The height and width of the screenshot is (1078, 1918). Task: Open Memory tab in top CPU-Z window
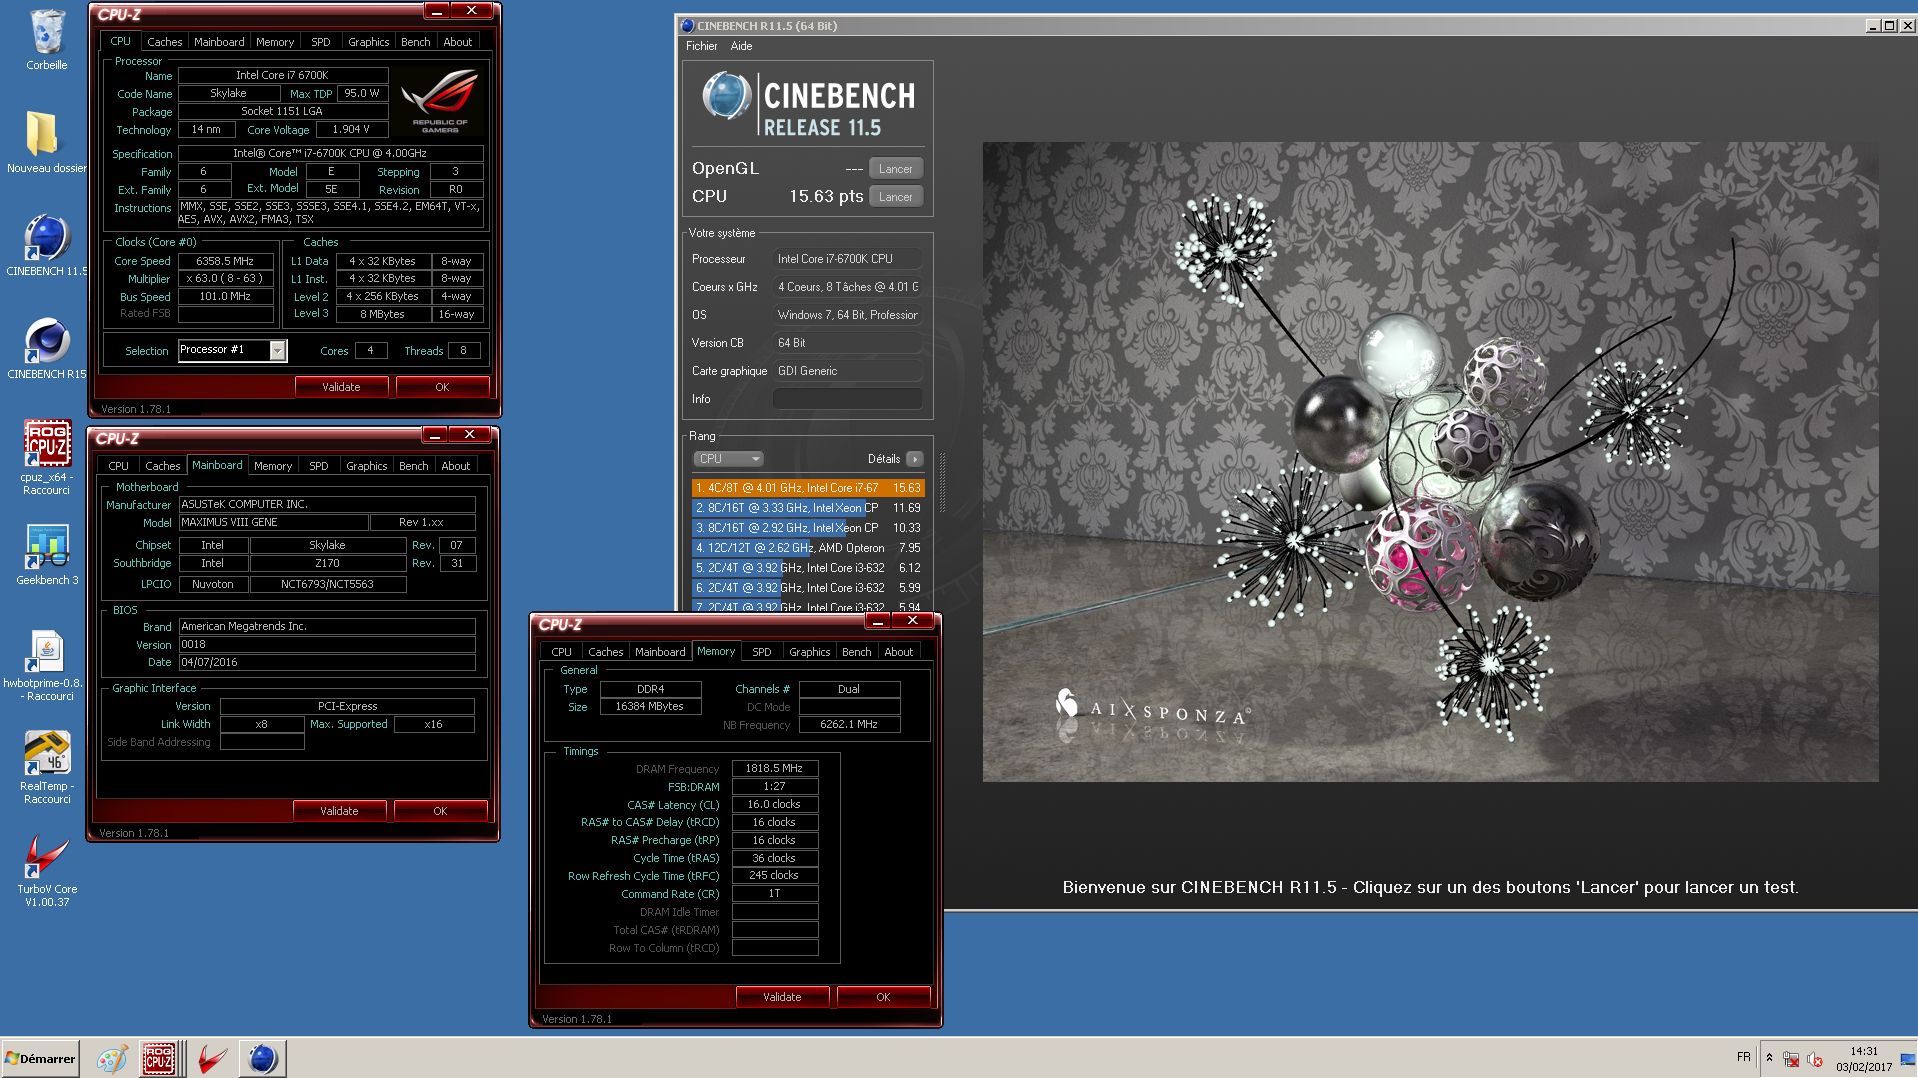tap(274, 42)
